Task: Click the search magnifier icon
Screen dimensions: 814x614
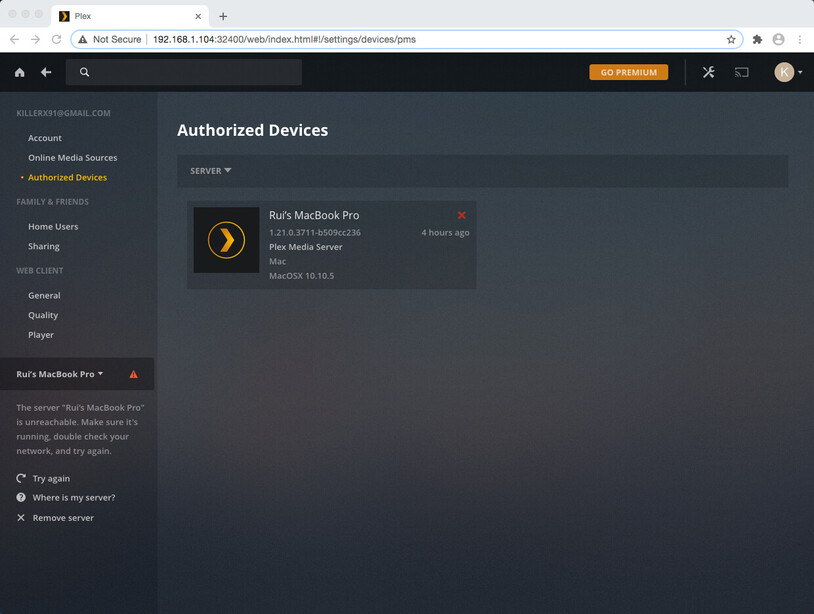Action: (x=85, y=72)
